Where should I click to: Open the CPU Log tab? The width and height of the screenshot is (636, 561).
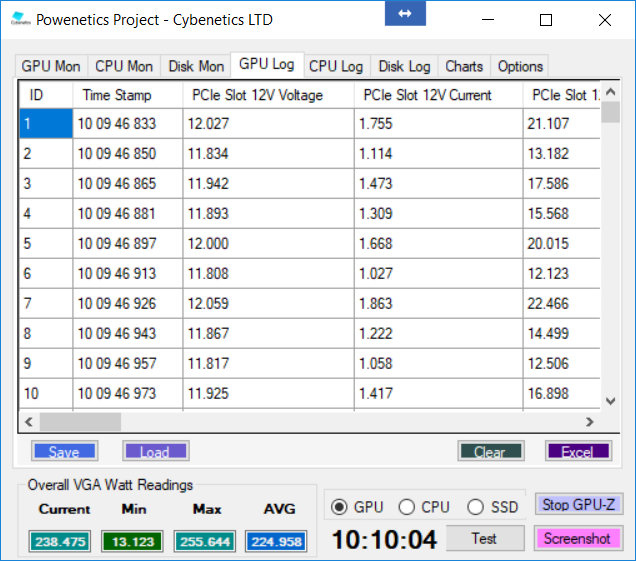point(336,66)
